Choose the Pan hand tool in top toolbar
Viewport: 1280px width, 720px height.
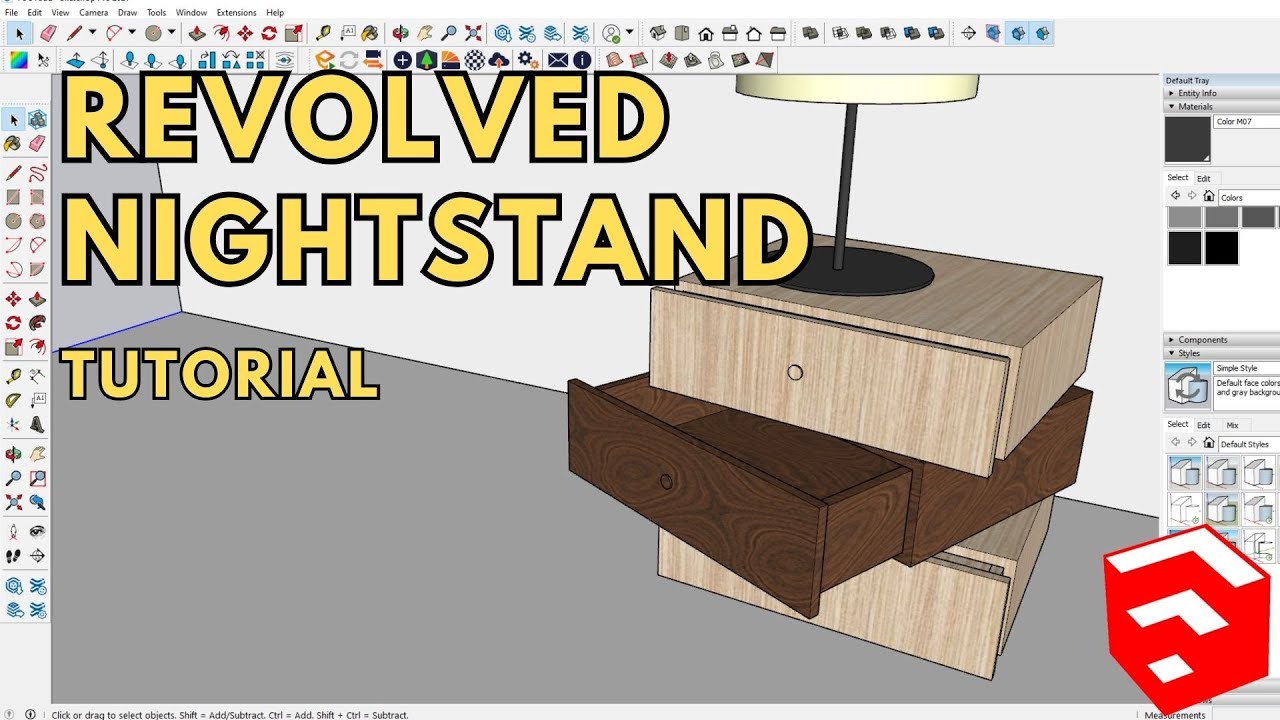pyautogui.click(x=425, y=33)
